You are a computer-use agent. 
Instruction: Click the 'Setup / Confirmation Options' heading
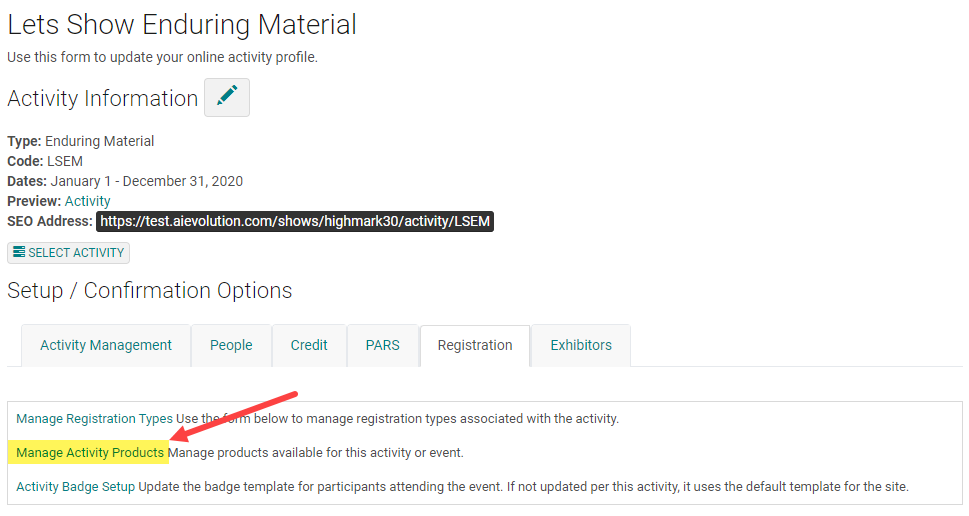point(150,291)
